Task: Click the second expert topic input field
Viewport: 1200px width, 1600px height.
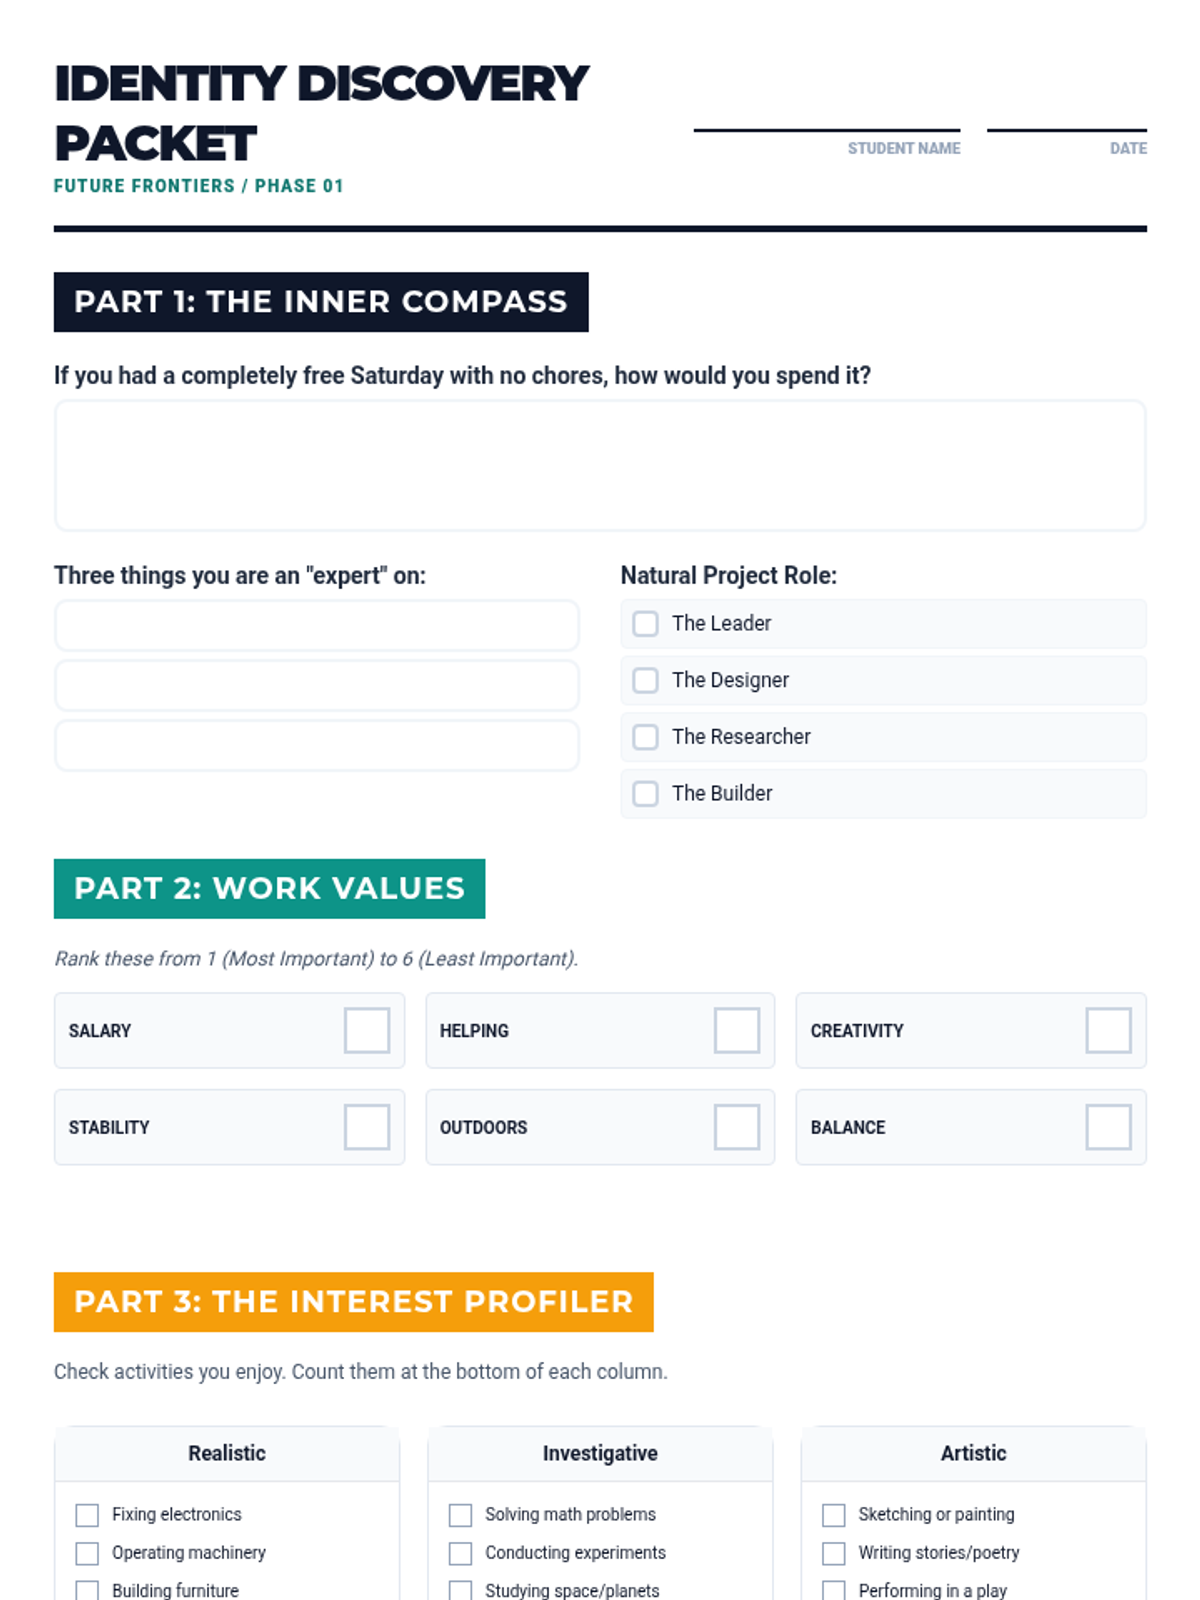Action: pos(317,686)
